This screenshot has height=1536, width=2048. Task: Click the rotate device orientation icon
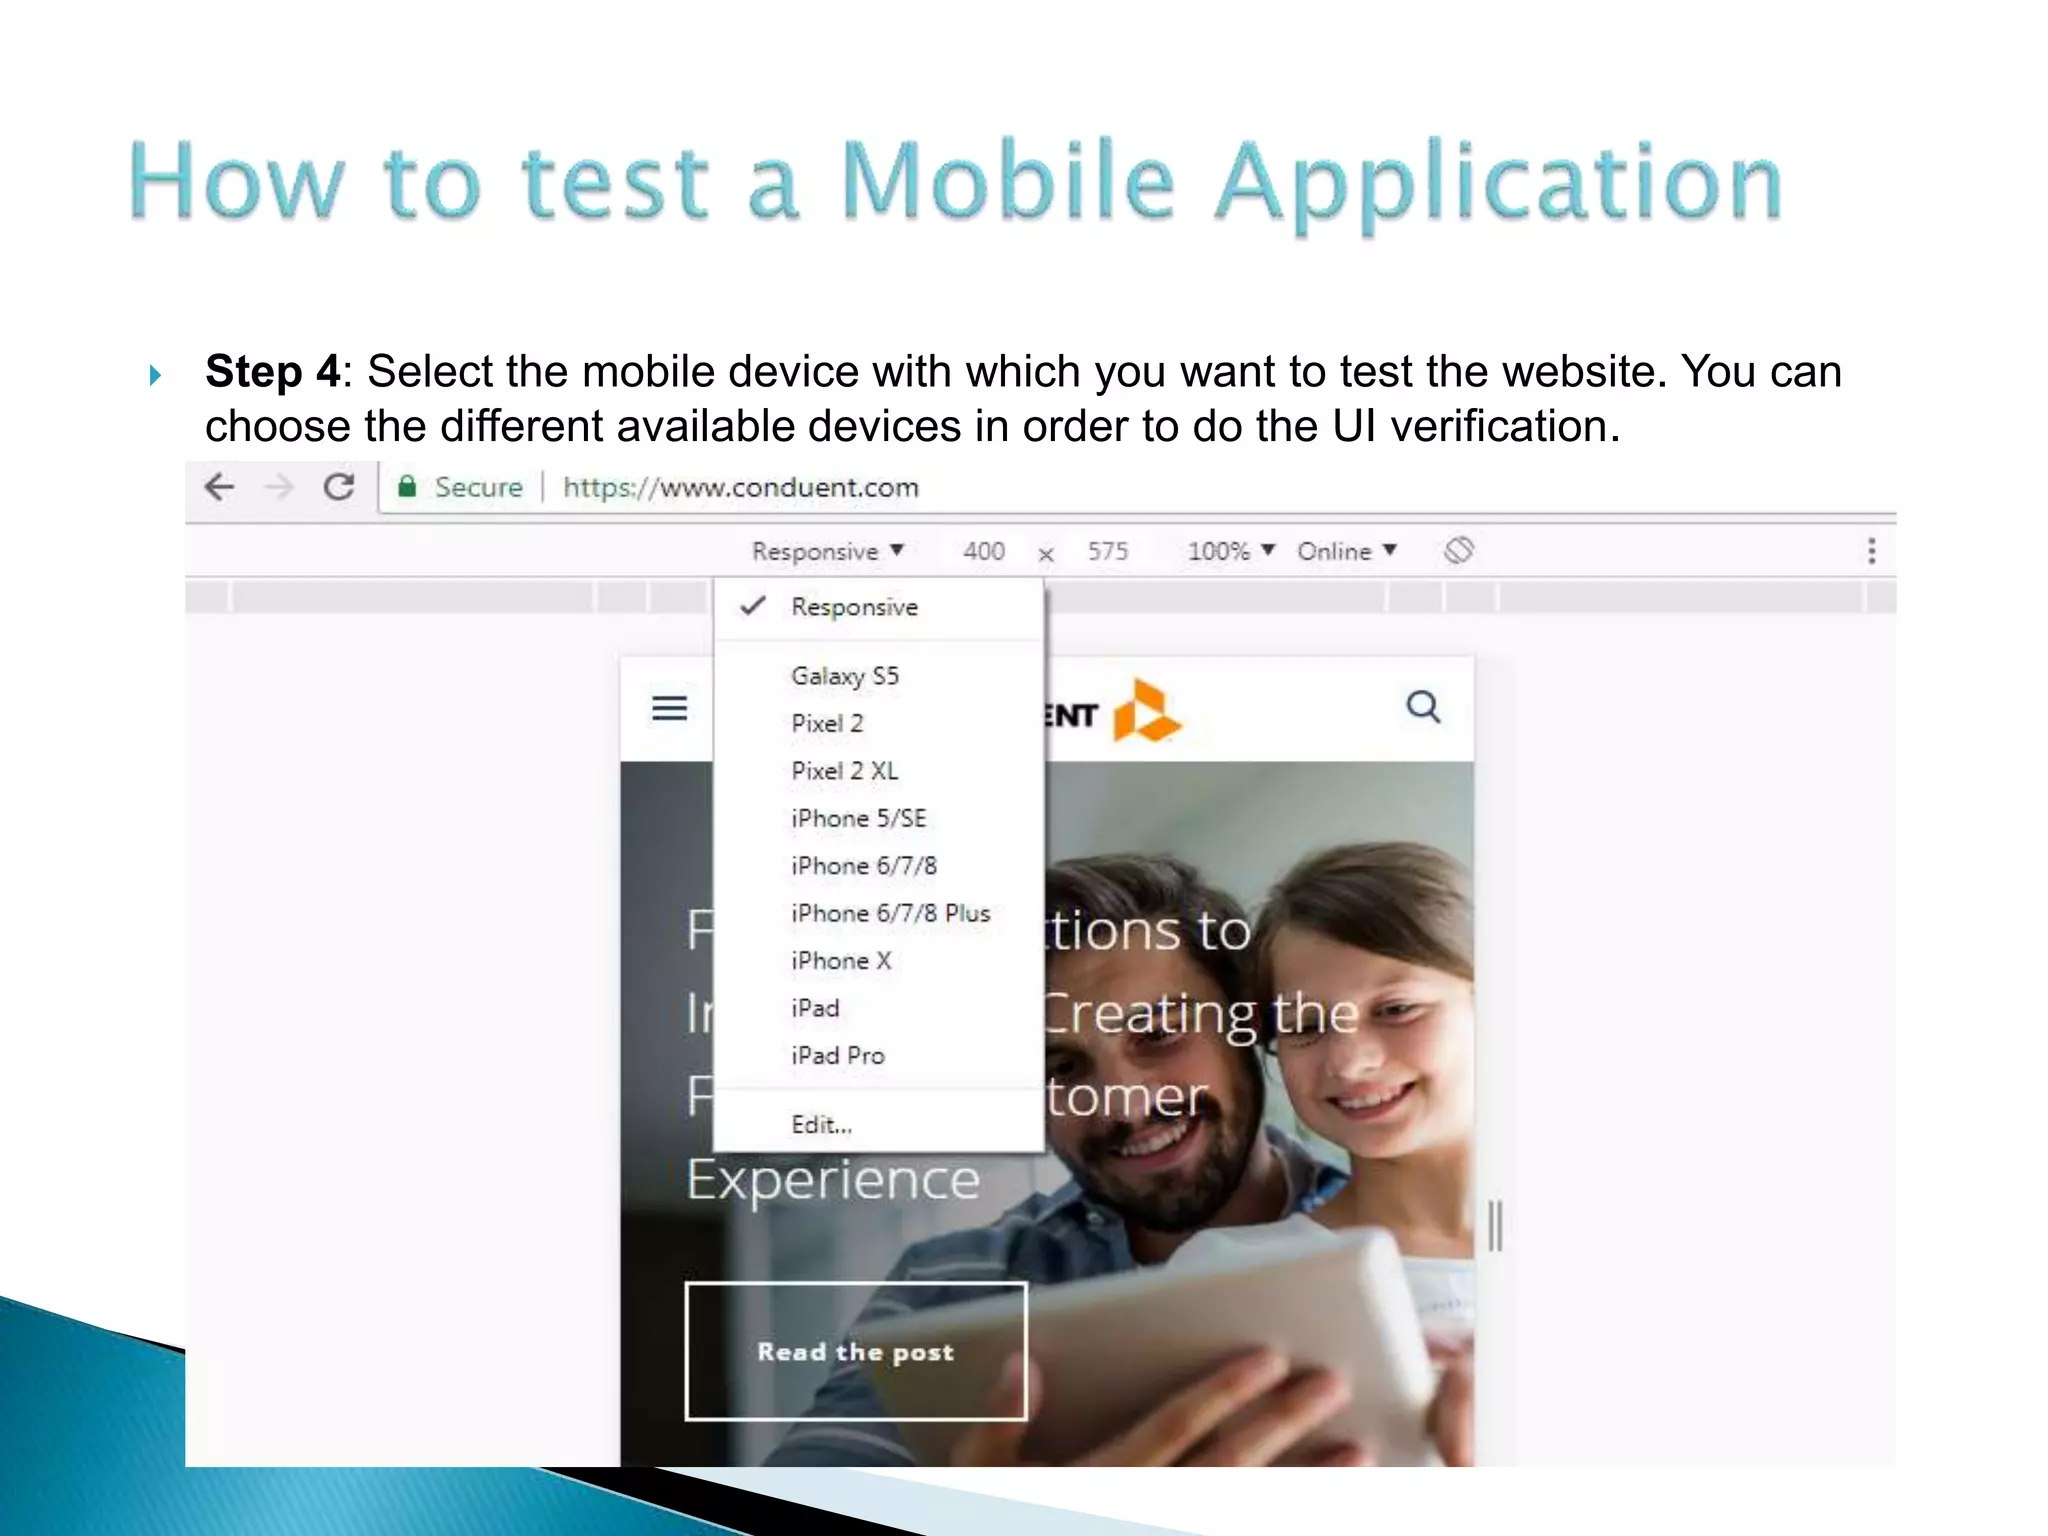[x=1458, y=551]
